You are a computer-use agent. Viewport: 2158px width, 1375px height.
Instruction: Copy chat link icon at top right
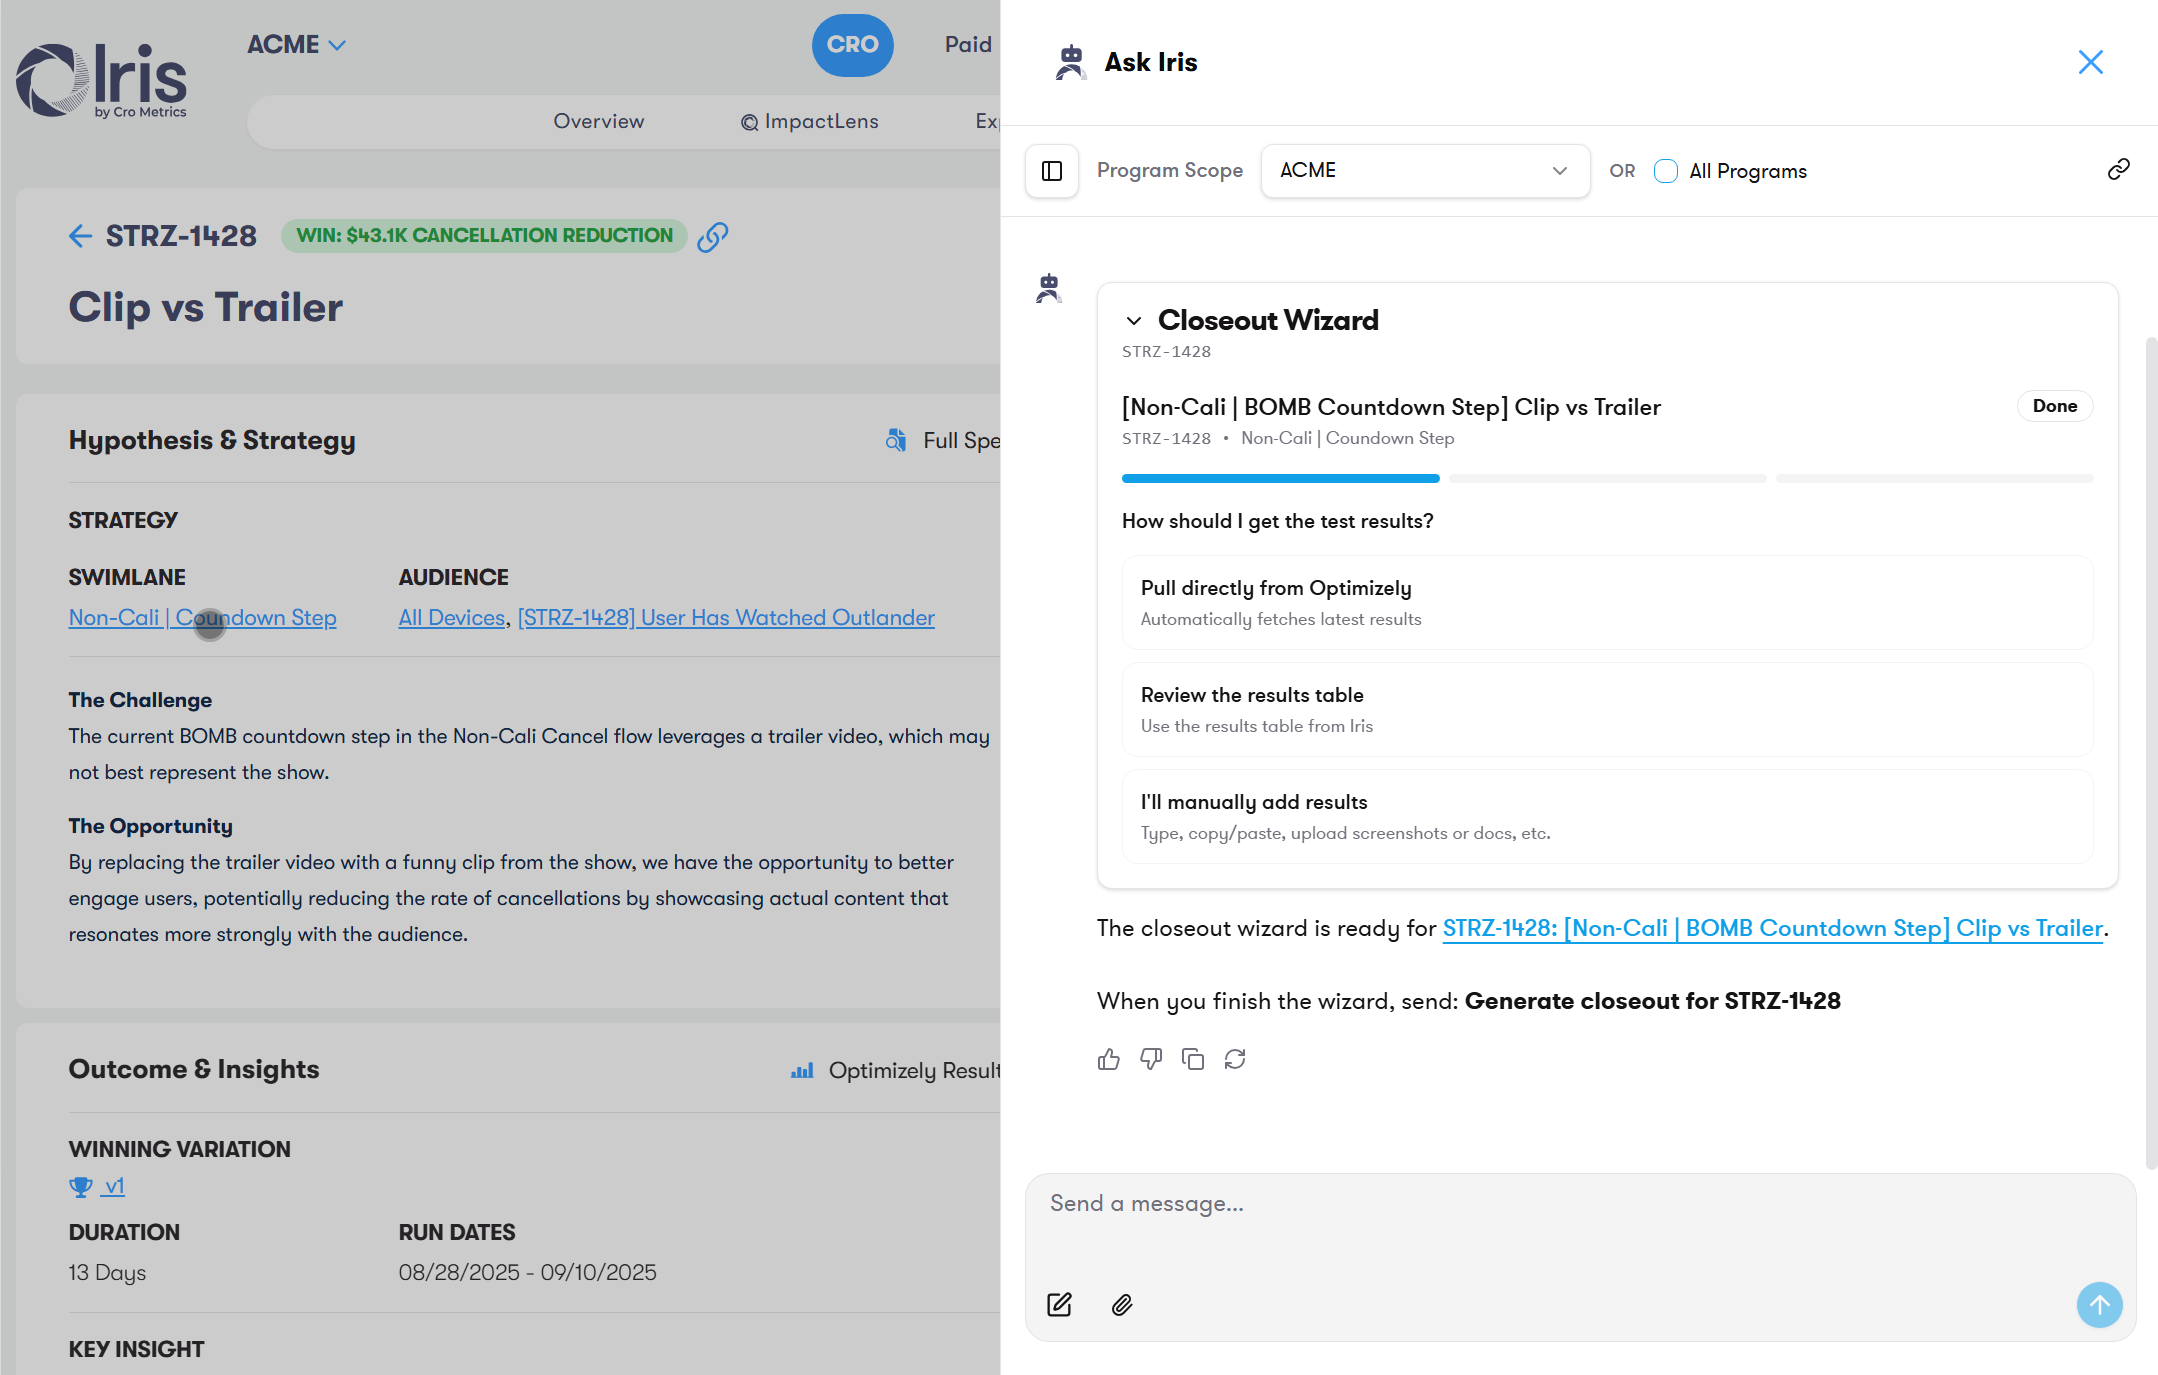2118,170
